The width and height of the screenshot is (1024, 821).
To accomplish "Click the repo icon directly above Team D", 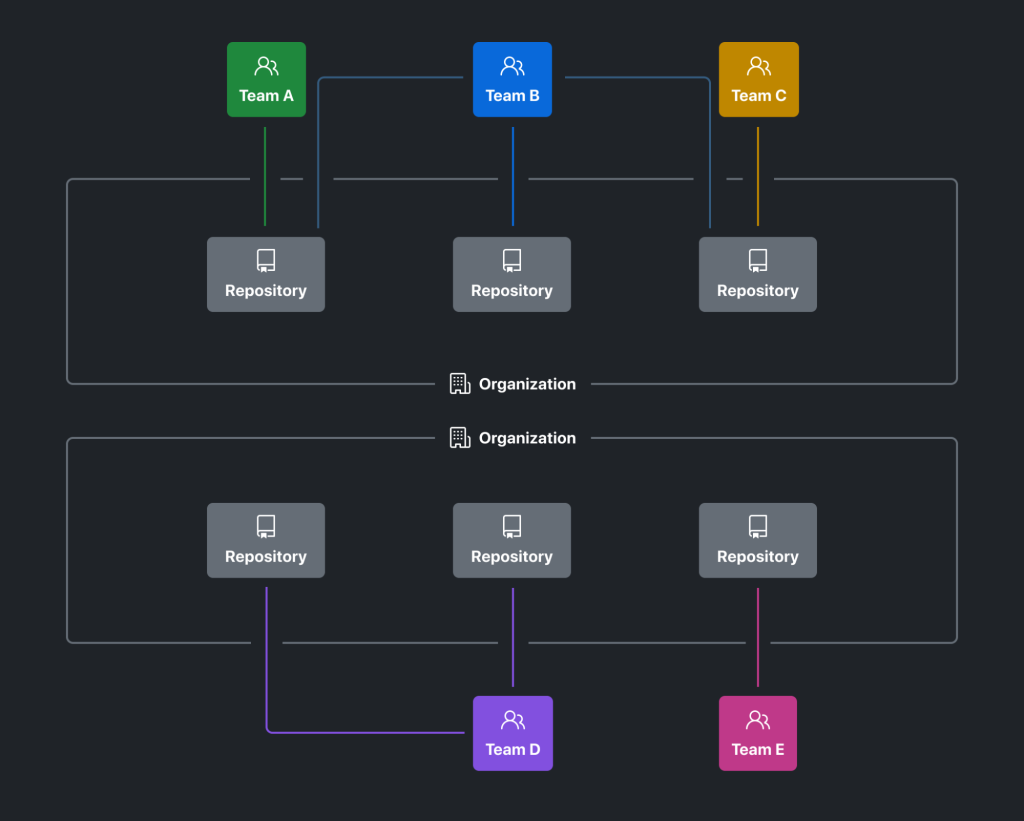I will pos(512,527).
